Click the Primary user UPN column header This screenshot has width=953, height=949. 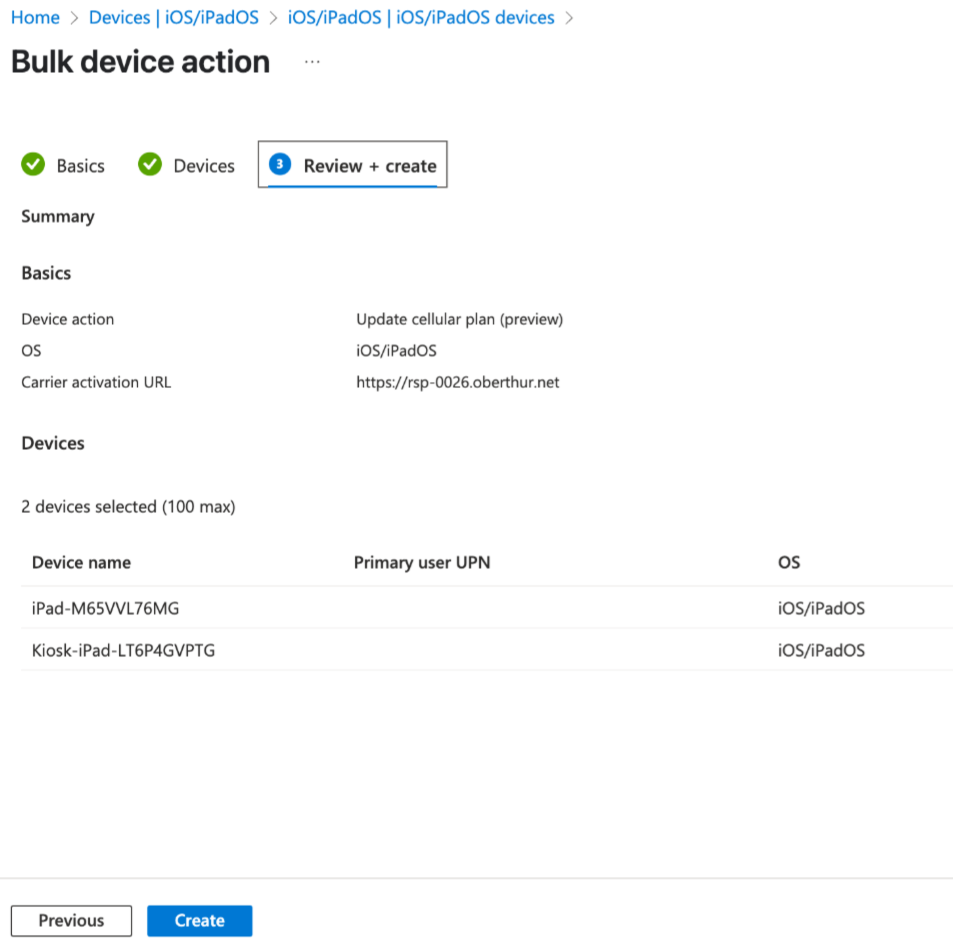pyautogui.click(x=422, y=562)
